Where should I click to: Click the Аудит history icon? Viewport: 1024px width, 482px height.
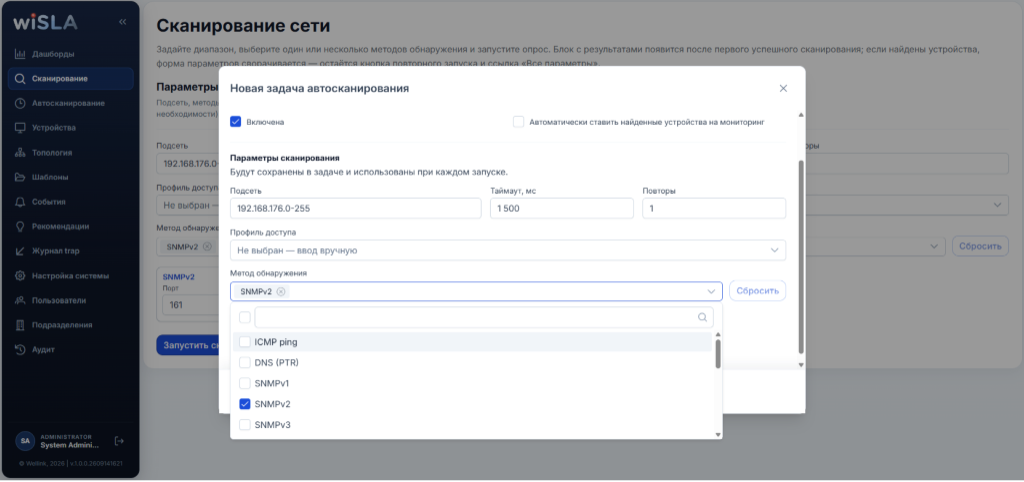tap(20, 349)
